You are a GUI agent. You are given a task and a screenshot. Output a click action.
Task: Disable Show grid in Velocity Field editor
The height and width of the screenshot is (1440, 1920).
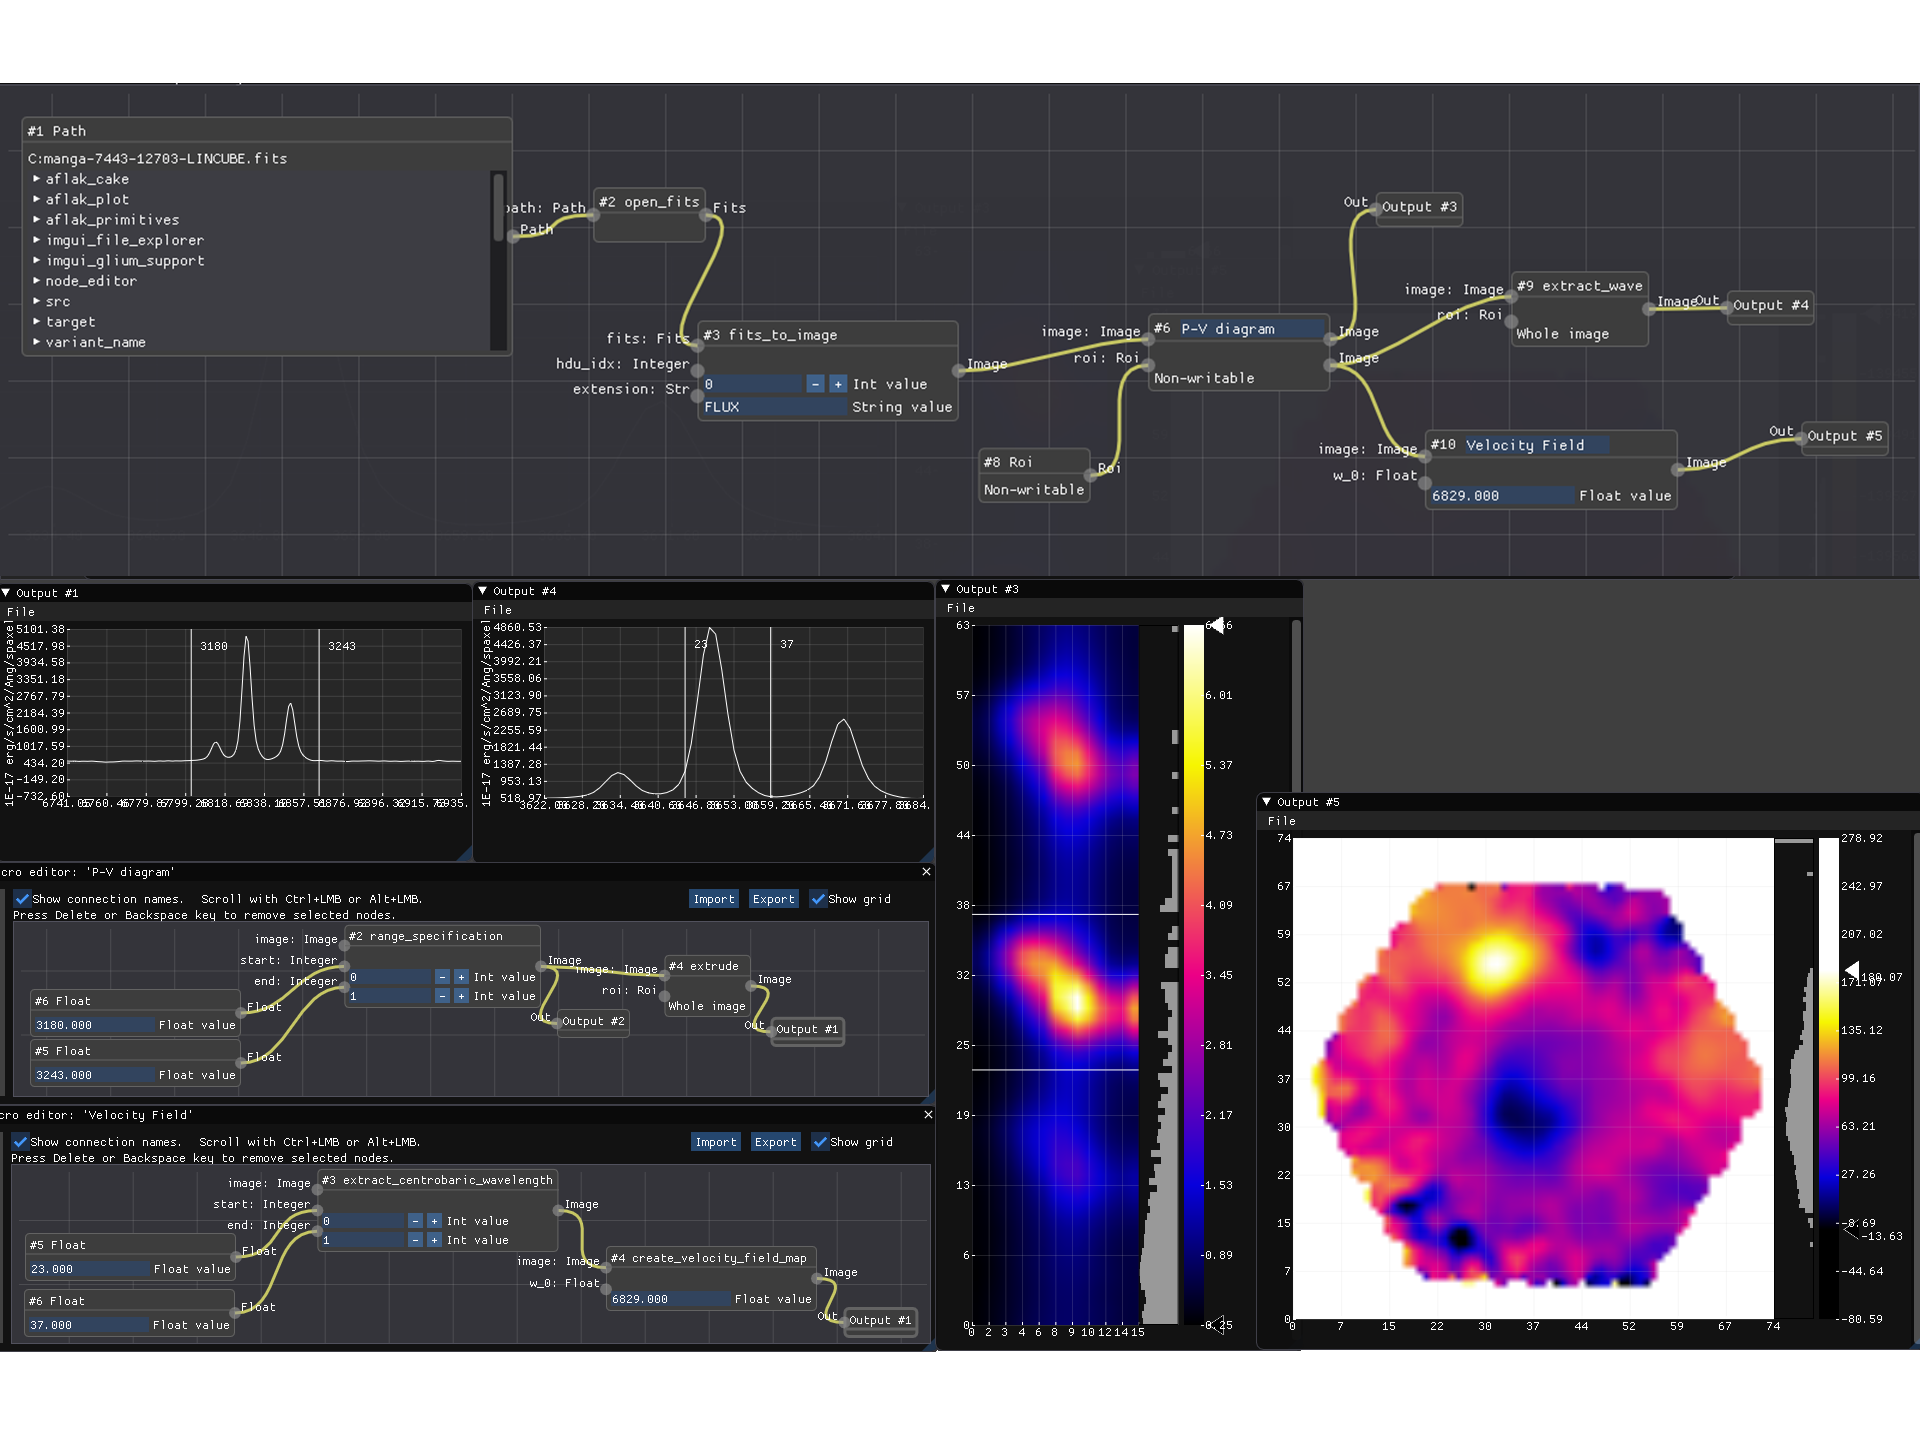(820, 1142)
